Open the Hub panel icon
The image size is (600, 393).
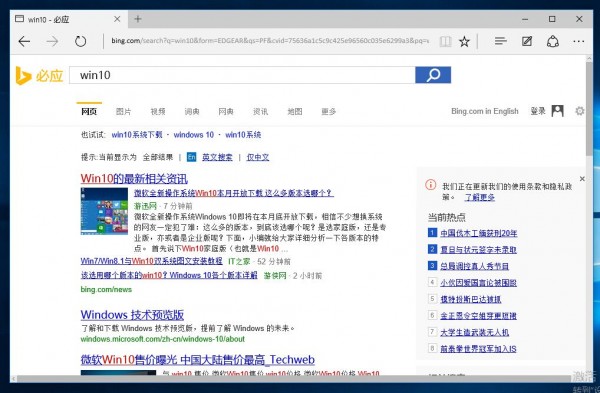(x=500, y=41)
